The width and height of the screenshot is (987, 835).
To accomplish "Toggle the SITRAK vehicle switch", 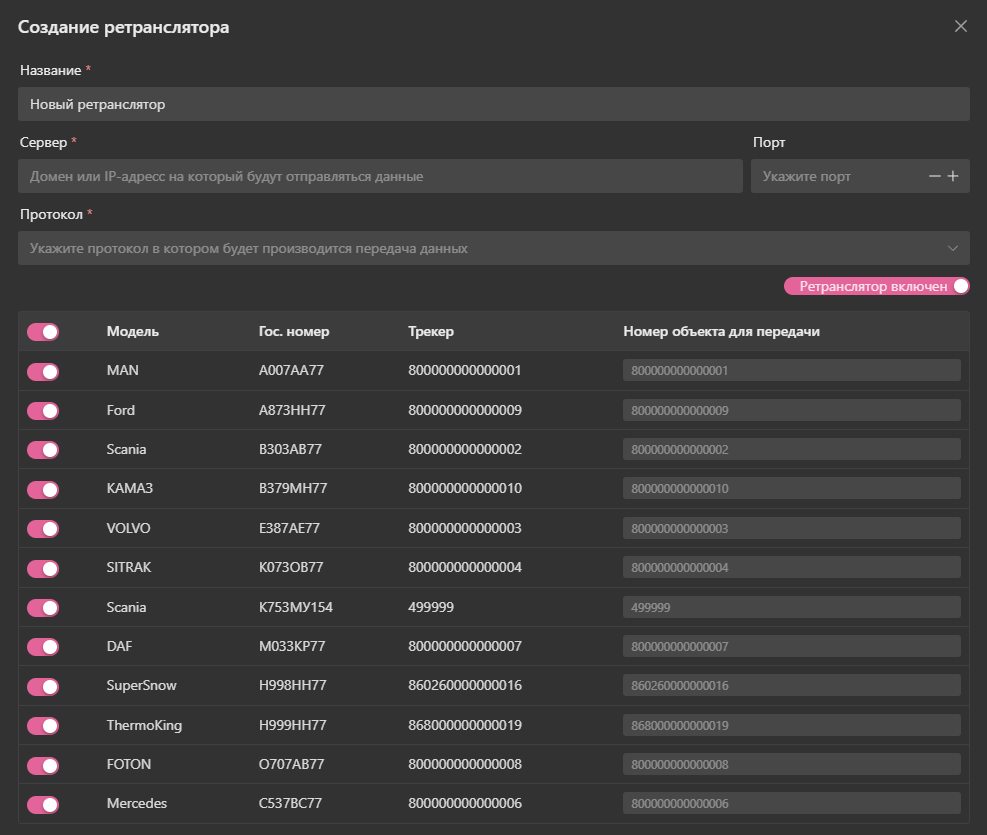I will pos(43,568).
